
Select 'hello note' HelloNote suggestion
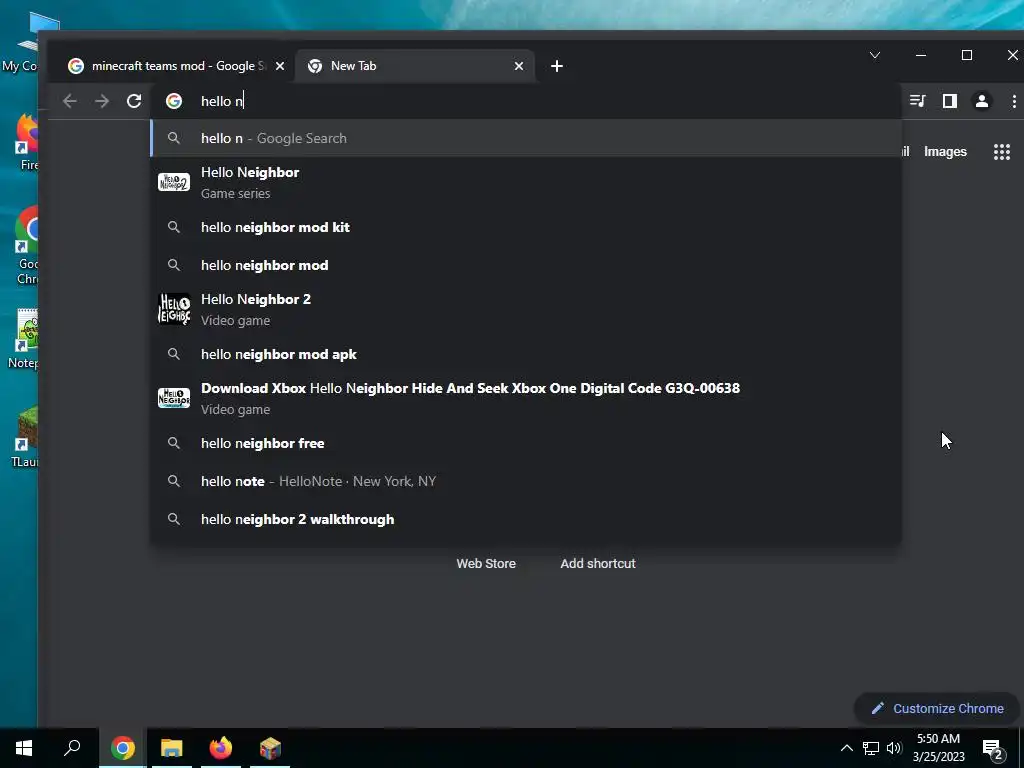526,481
